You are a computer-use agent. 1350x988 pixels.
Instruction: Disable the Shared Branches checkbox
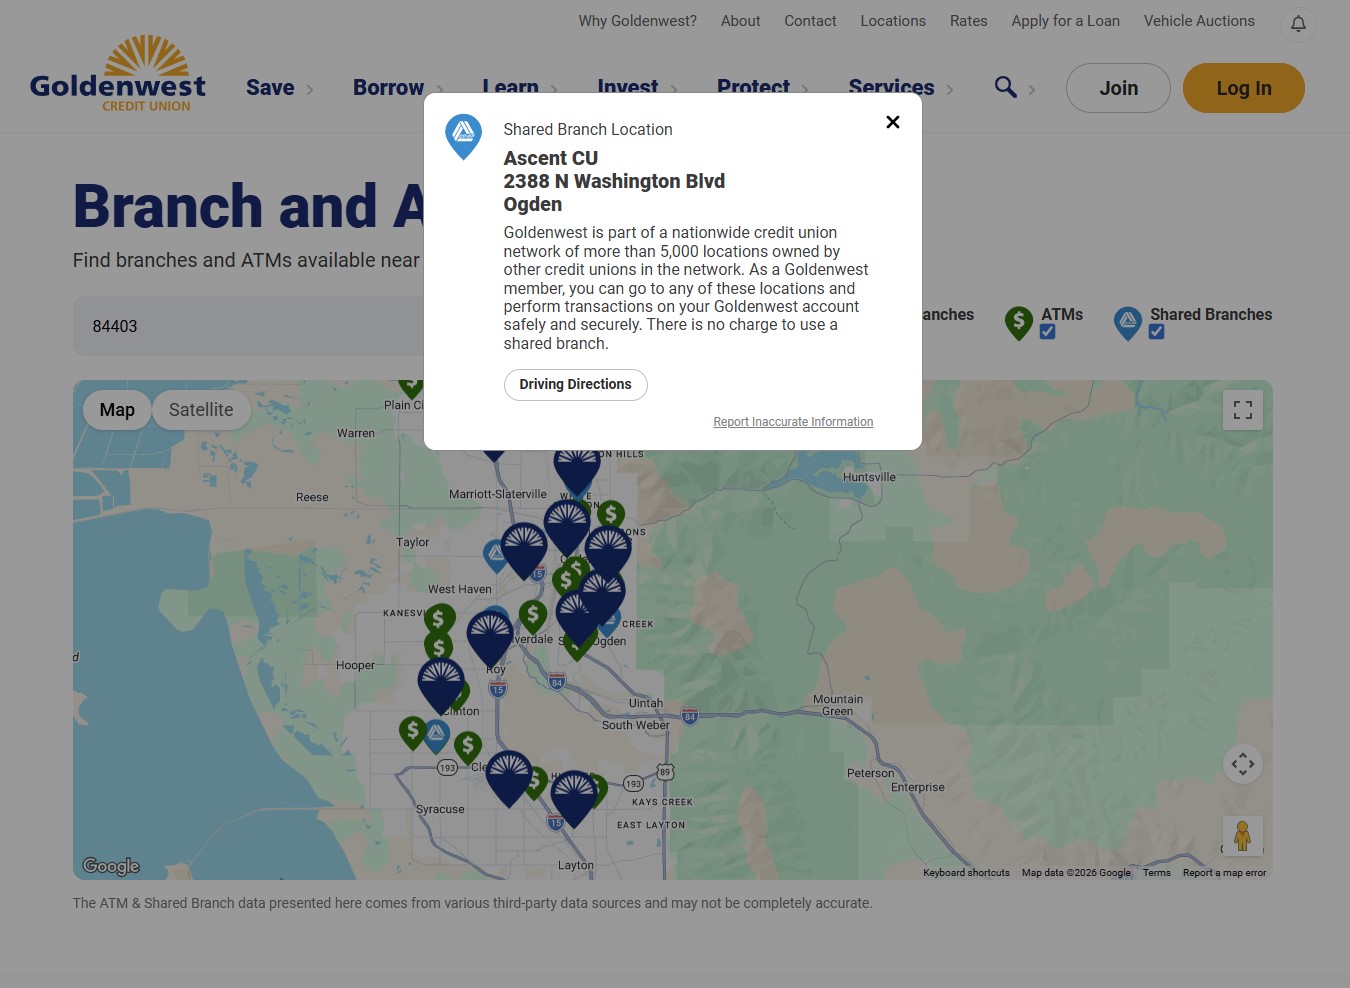1156,332
